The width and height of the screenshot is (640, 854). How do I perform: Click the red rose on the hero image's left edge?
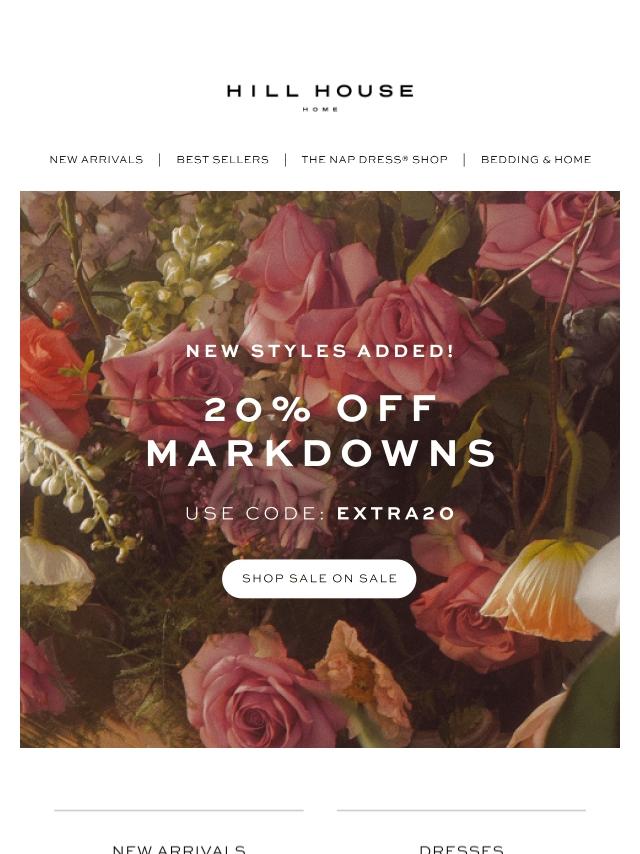point(53,370)
